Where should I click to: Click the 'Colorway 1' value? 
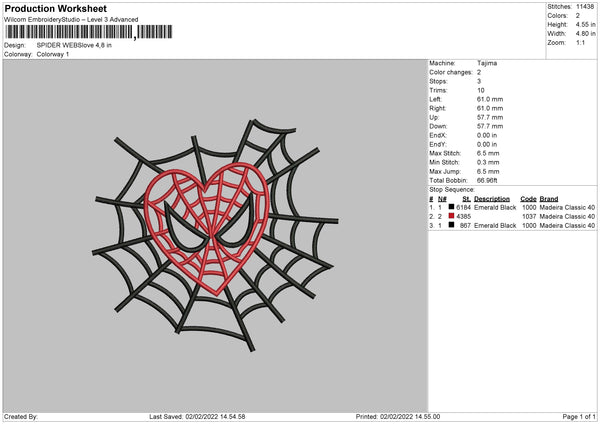(x=53, y=54)
